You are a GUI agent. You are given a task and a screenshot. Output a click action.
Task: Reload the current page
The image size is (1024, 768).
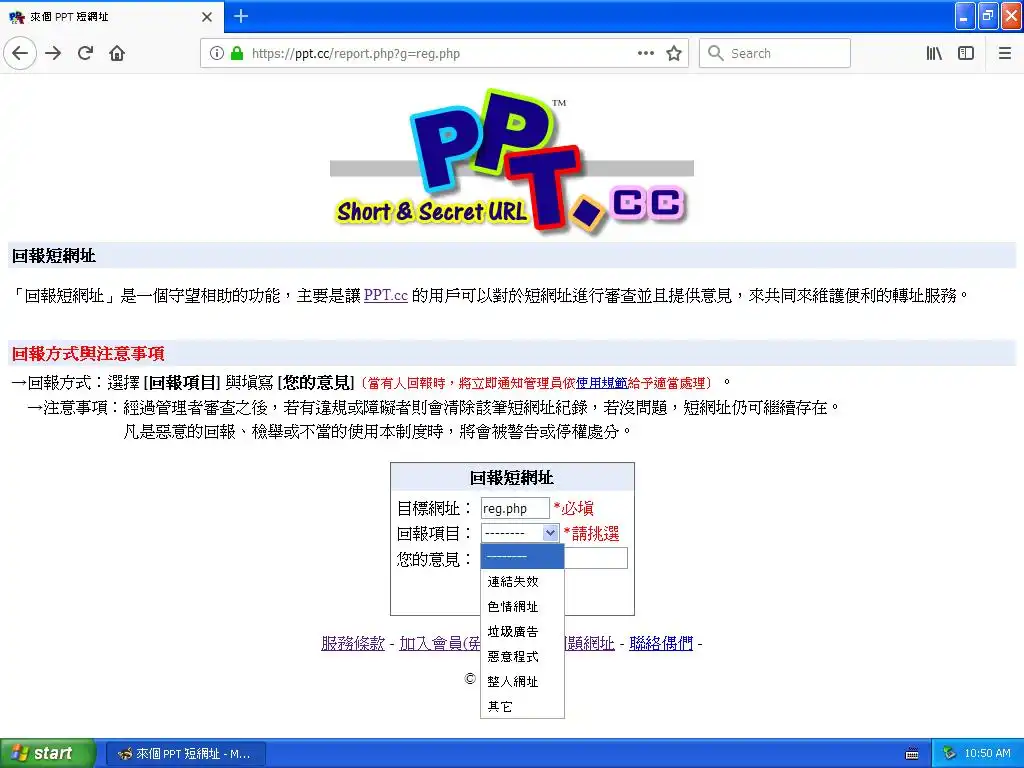pyautogui.click(x=86, y=53)
